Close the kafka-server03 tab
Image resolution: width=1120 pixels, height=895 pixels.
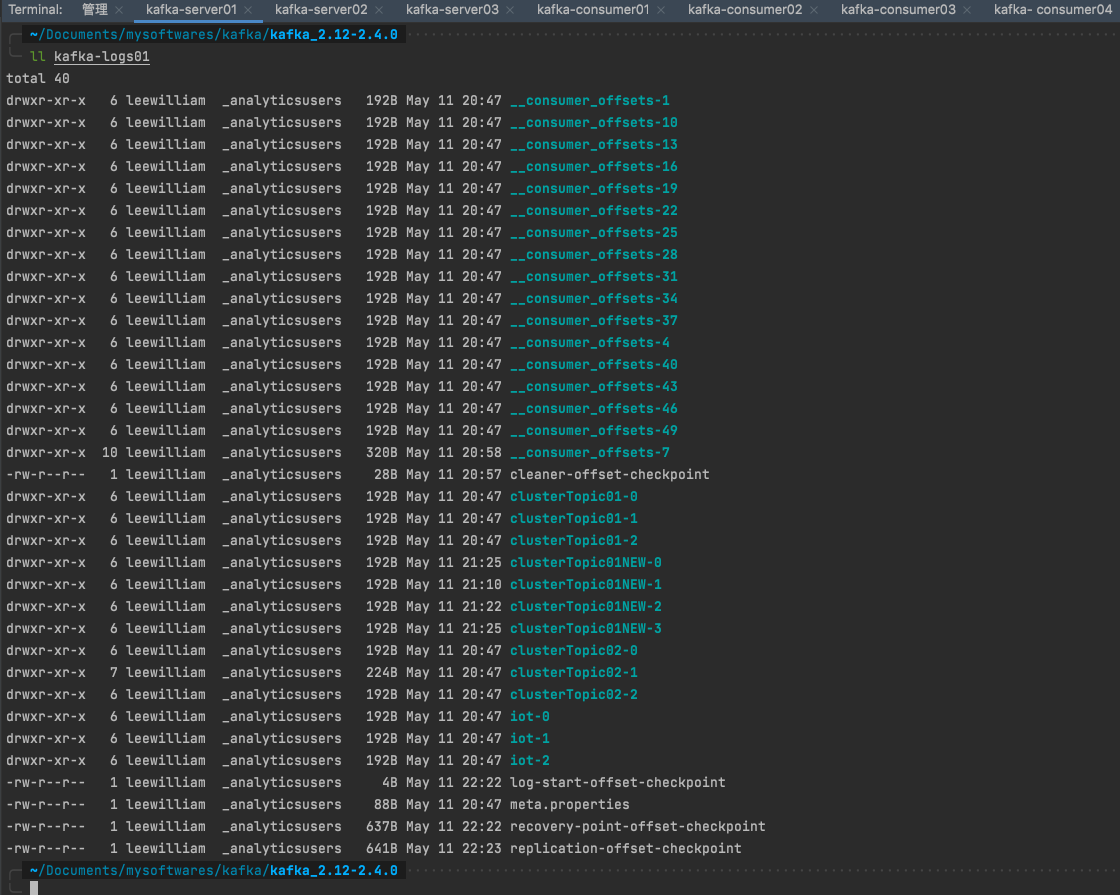pyautogui.click(x=510, y=10)
